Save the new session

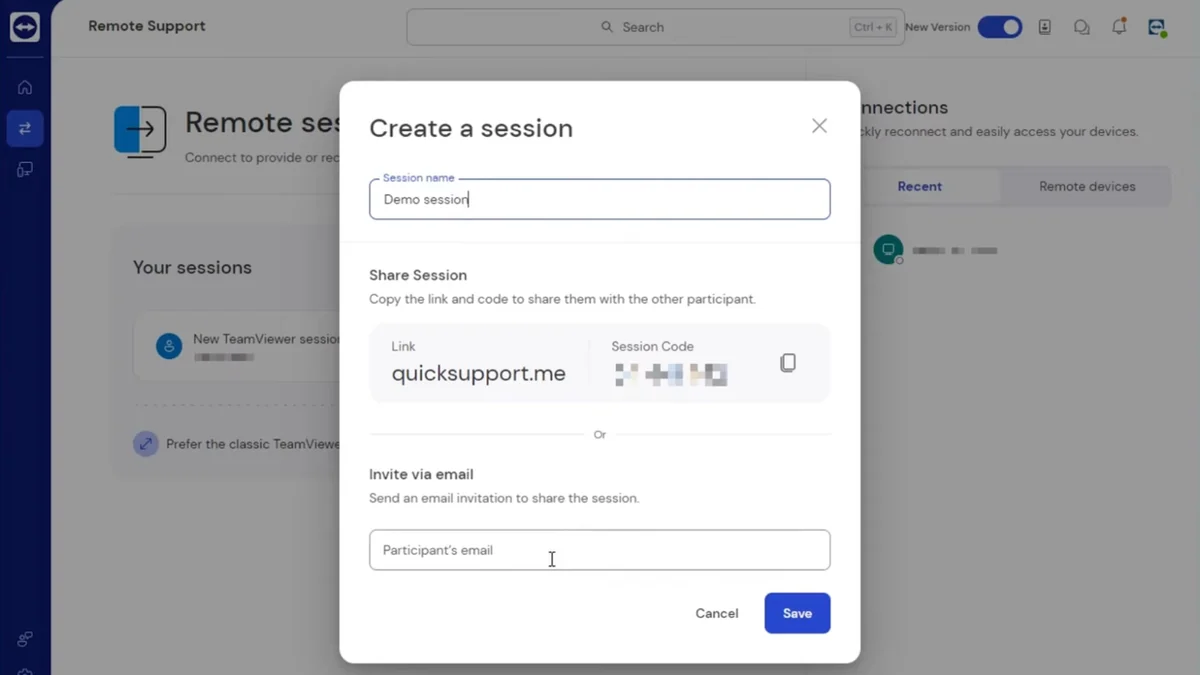point(797,613)
